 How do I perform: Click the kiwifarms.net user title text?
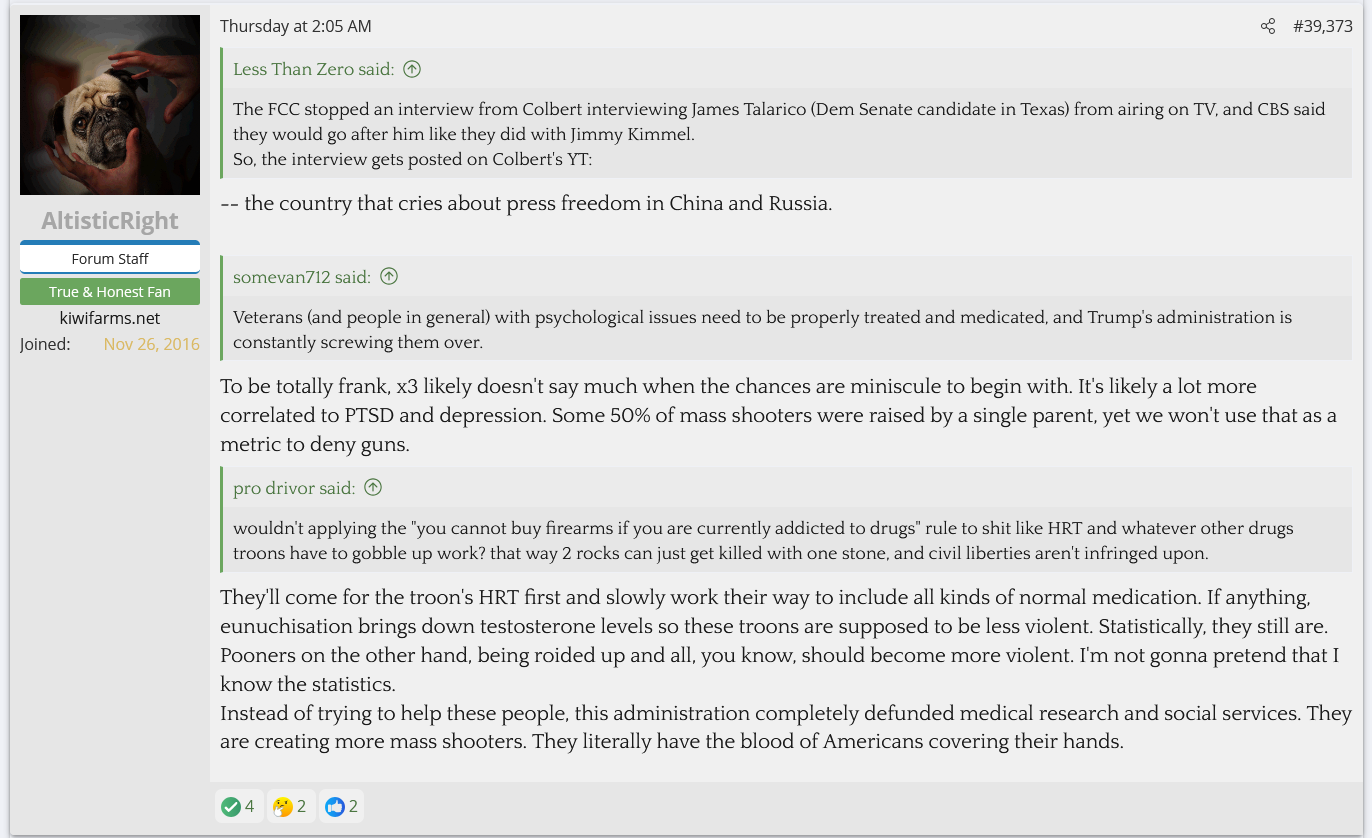(110, 318)
